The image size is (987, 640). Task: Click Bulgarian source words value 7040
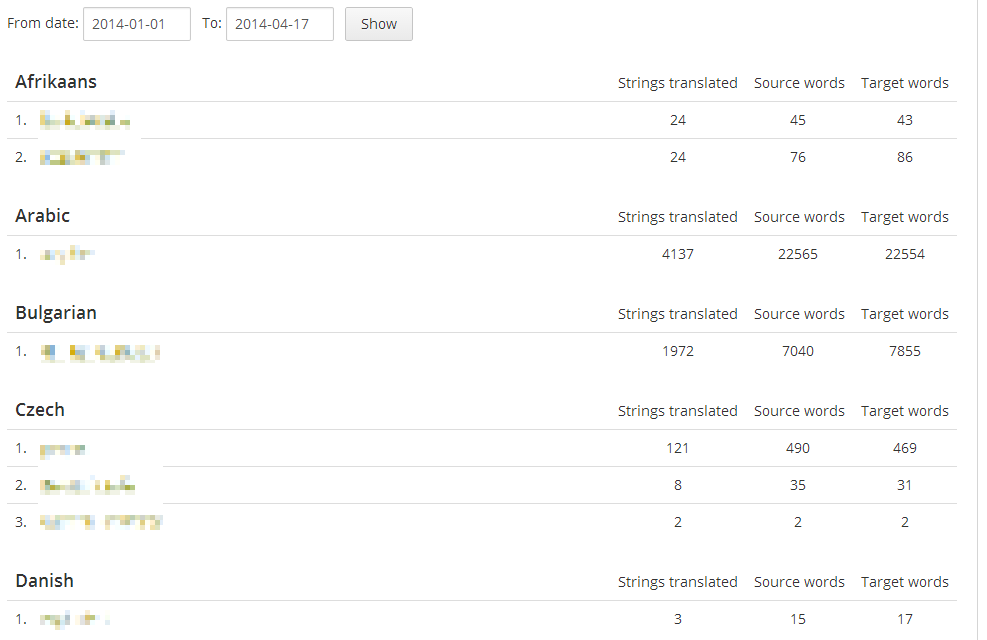[798, 351]
